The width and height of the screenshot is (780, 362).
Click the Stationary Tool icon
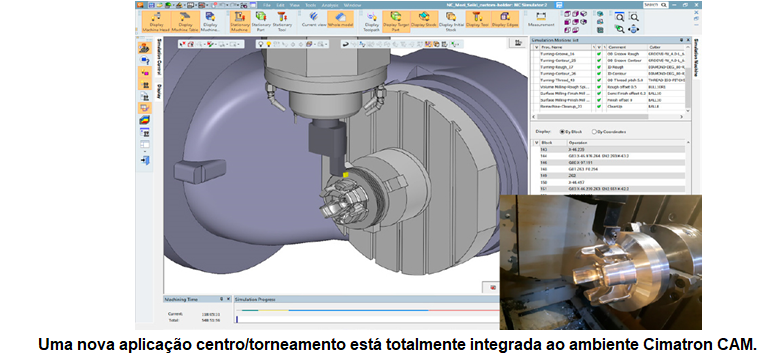point(282,21)
